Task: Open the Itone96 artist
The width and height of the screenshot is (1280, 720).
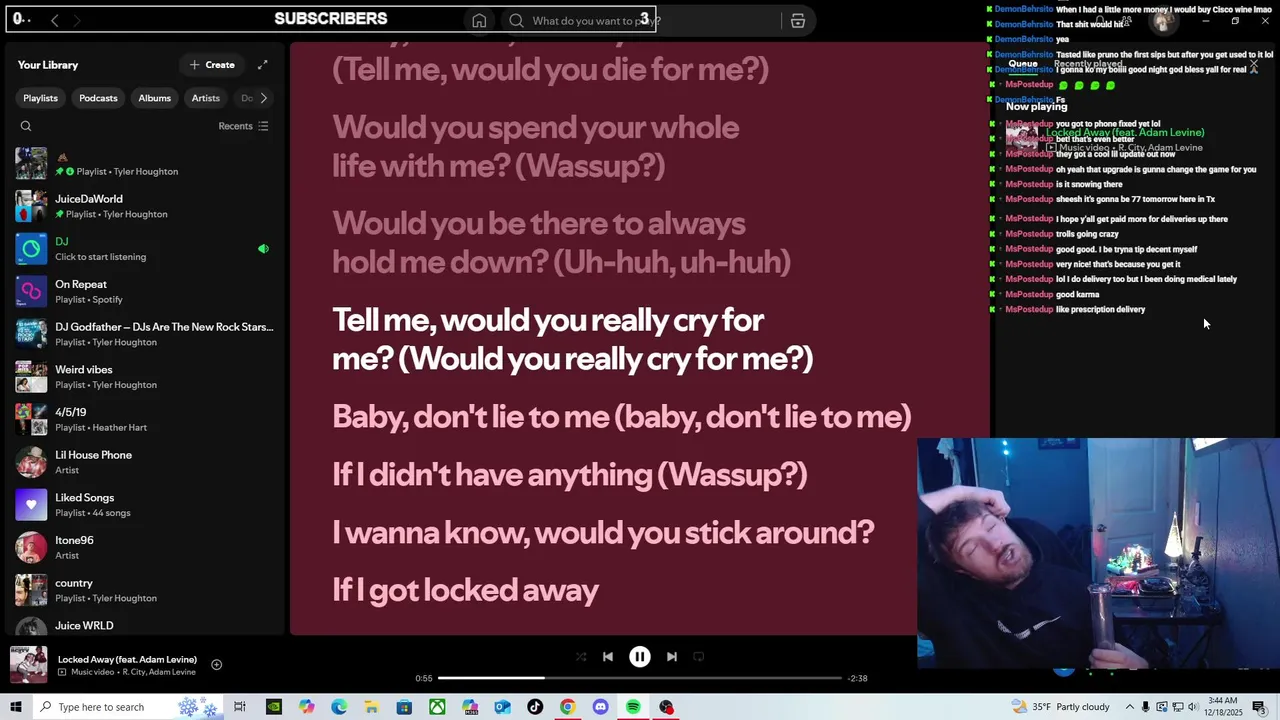Action: 143,548
